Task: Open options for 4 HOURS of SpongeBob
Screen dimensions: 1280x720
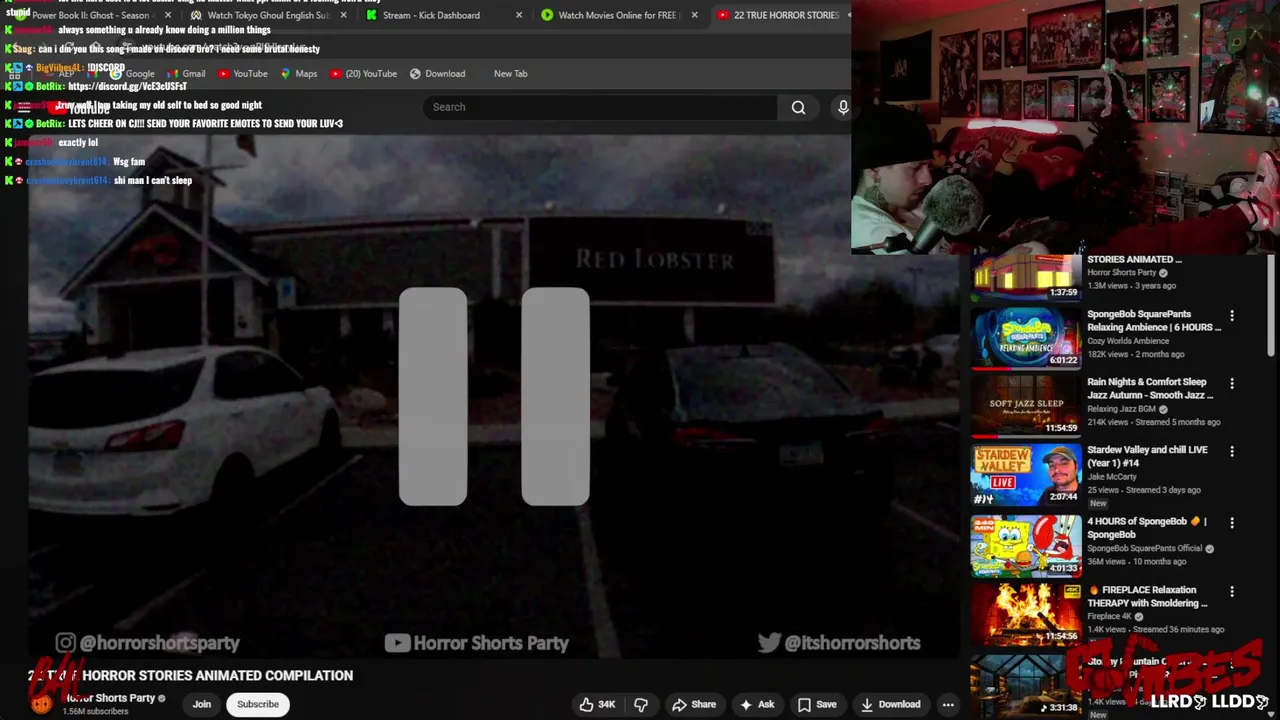Action: (1232, 523)
